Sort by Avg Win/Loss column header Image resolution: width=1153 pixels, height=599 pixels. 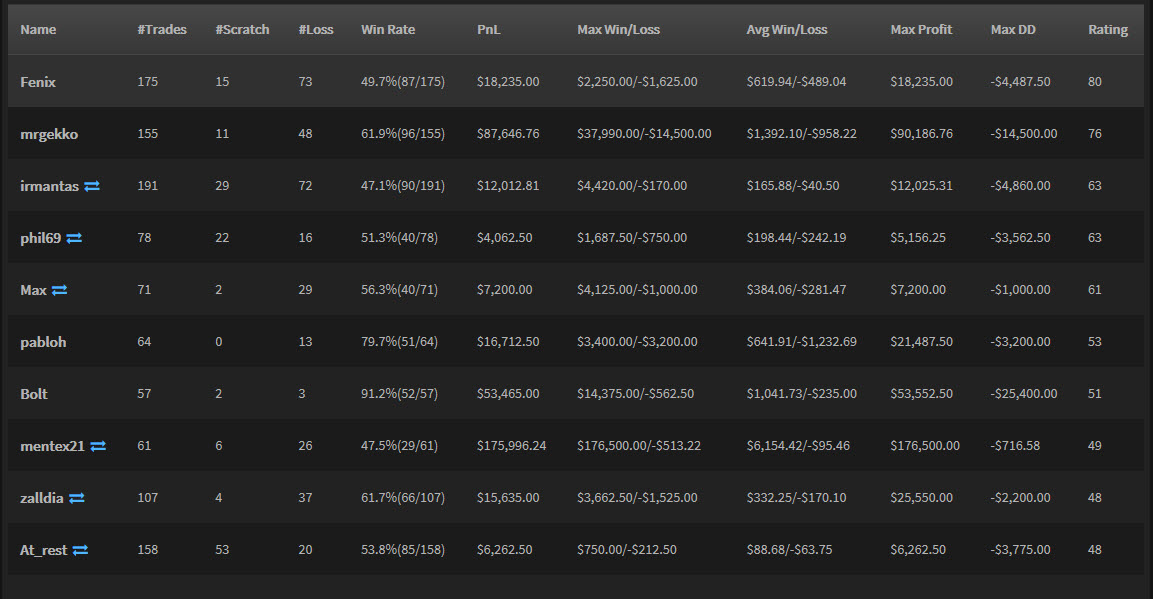pyautogui.click(x=787, y=29)
